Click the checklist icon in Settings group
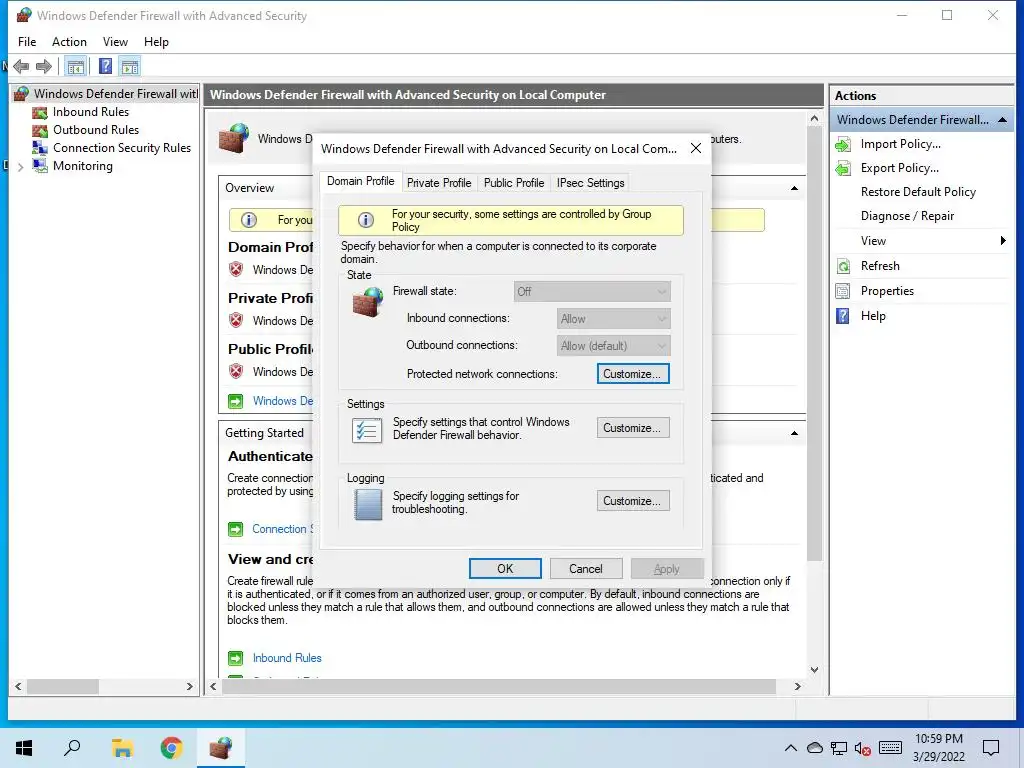 pos(367,430)
